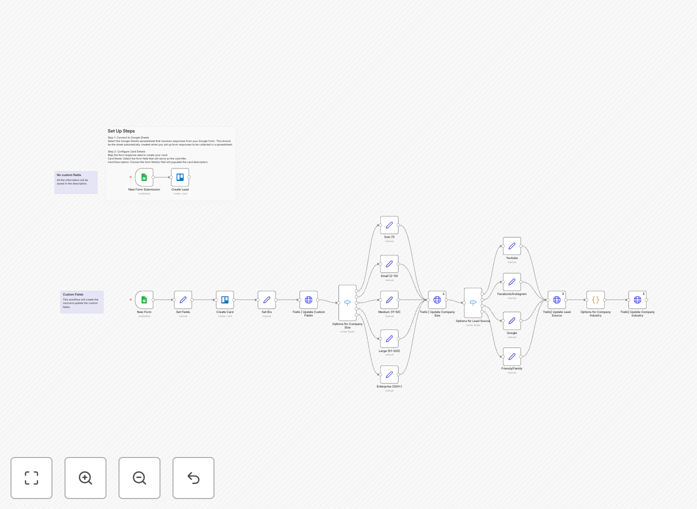The width and height of the screenshot is (697, 509).
Task: Open the Options for Company Industry code node
Action: coord(595,300)
